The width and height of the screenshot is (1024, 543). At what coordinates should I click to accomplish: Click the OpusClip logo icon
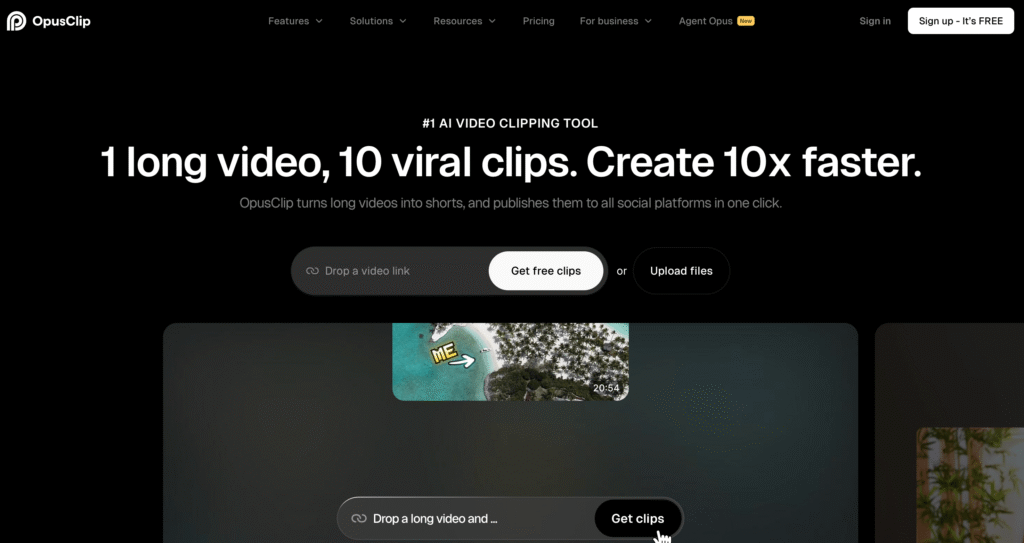coord(16,21)
